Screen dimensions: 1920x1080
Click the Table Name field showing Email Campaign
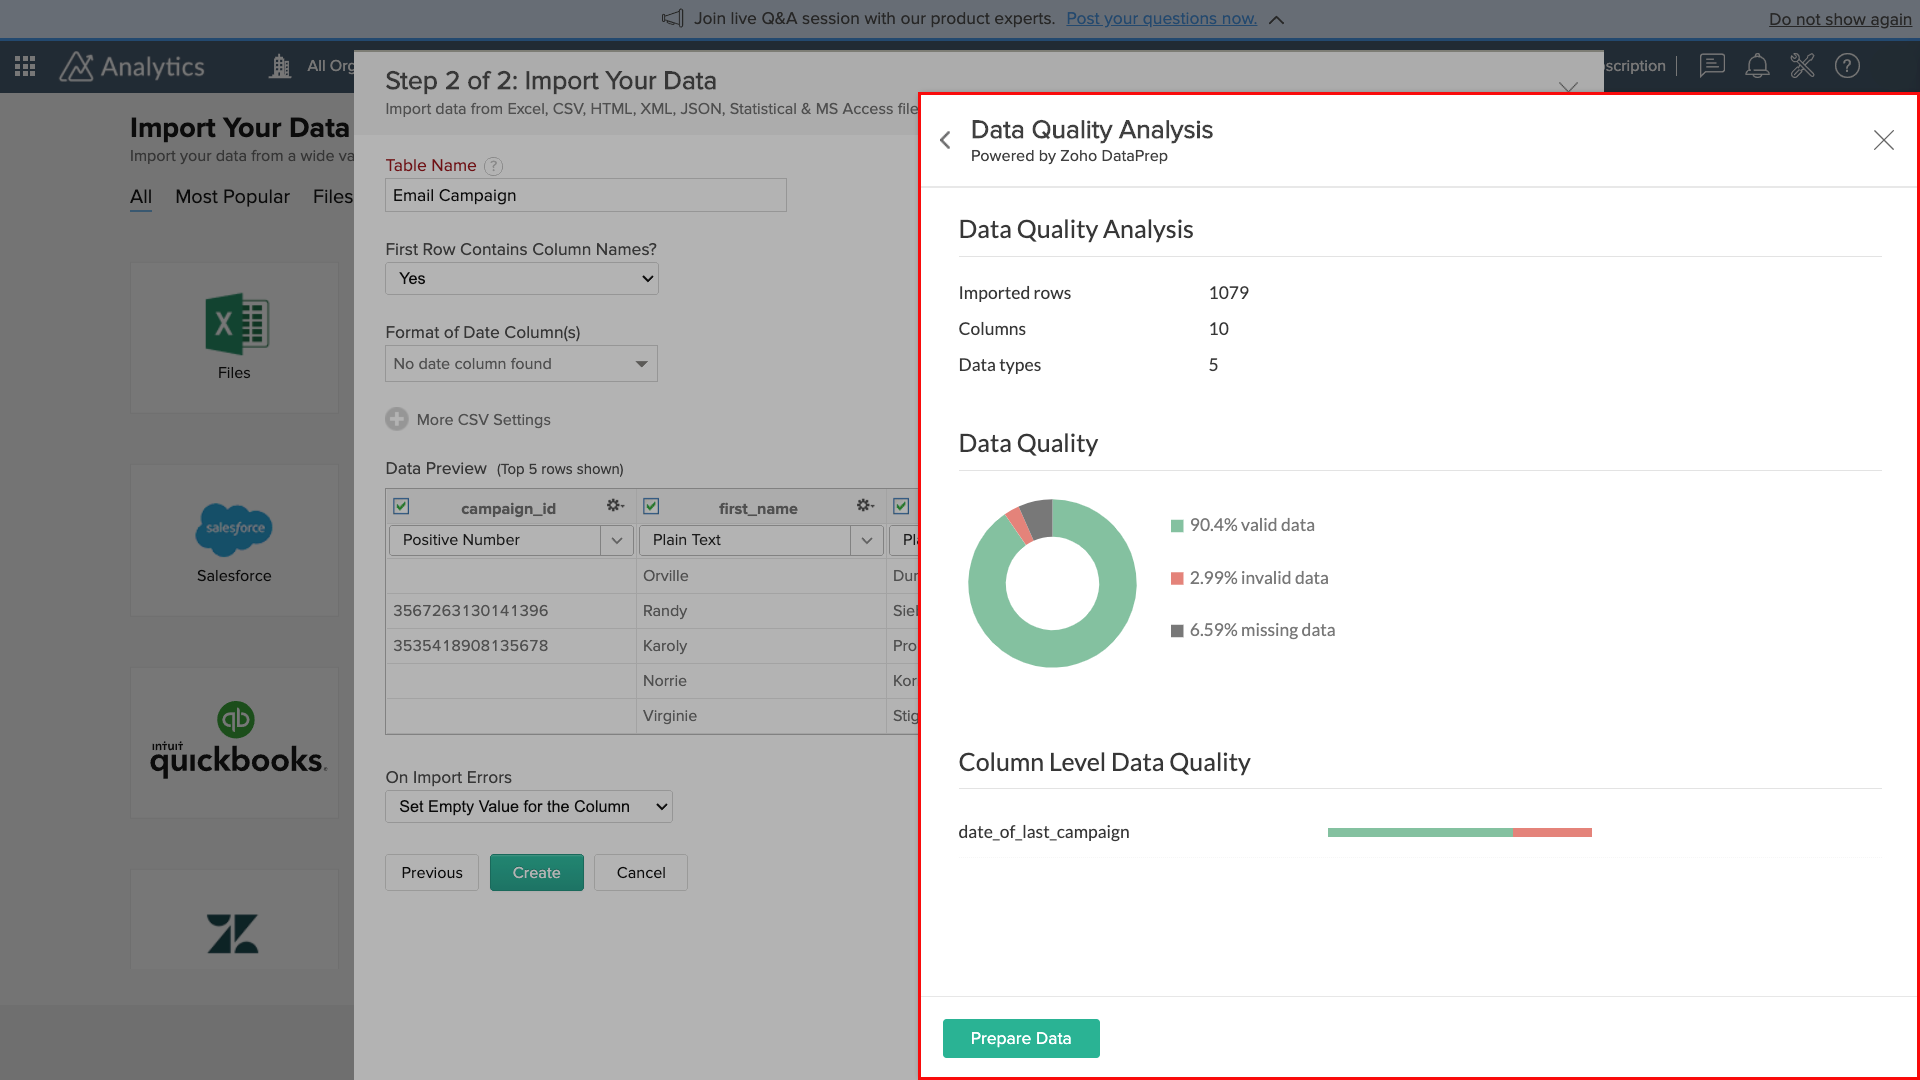click(585, 195)
